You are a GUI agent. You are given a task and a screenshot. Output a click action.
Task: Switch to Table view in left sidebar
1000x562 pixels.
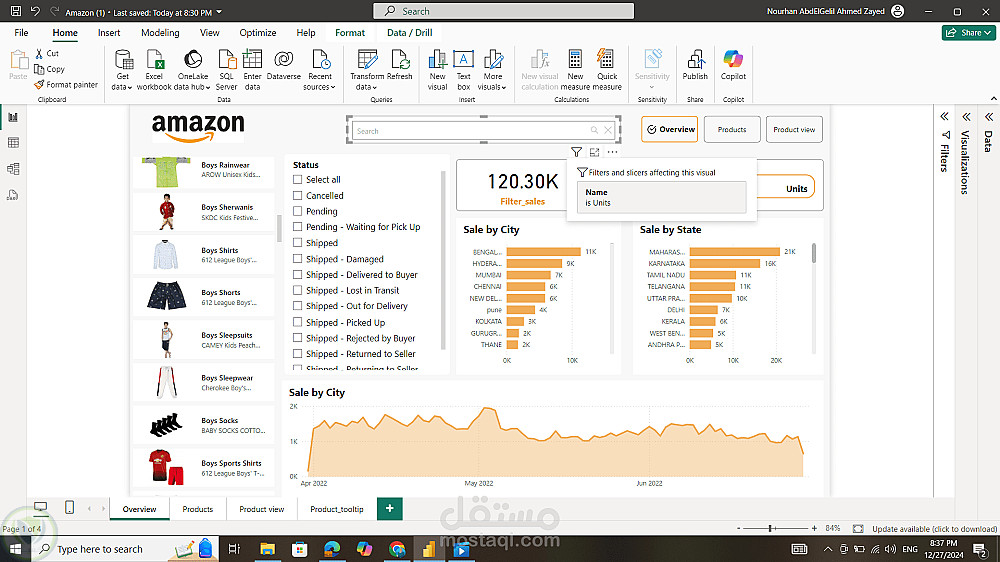click(x=13, y=143)
